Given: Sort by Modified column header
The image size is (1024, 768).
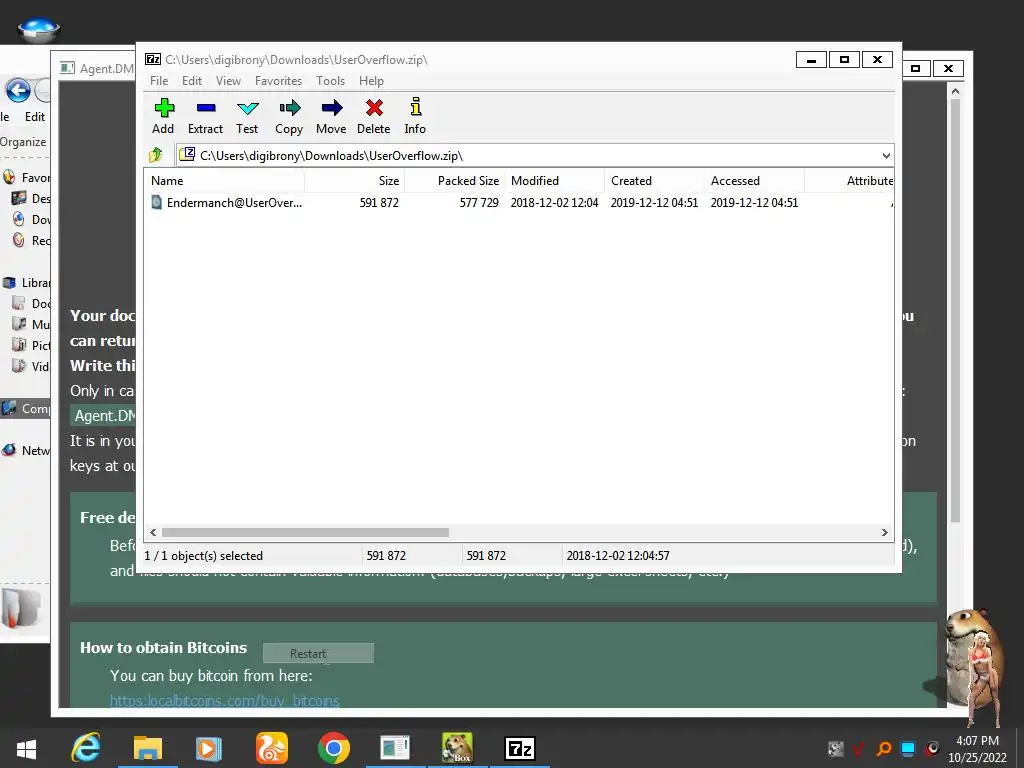Looking at the screenshot, I should (x=555, y=181).
